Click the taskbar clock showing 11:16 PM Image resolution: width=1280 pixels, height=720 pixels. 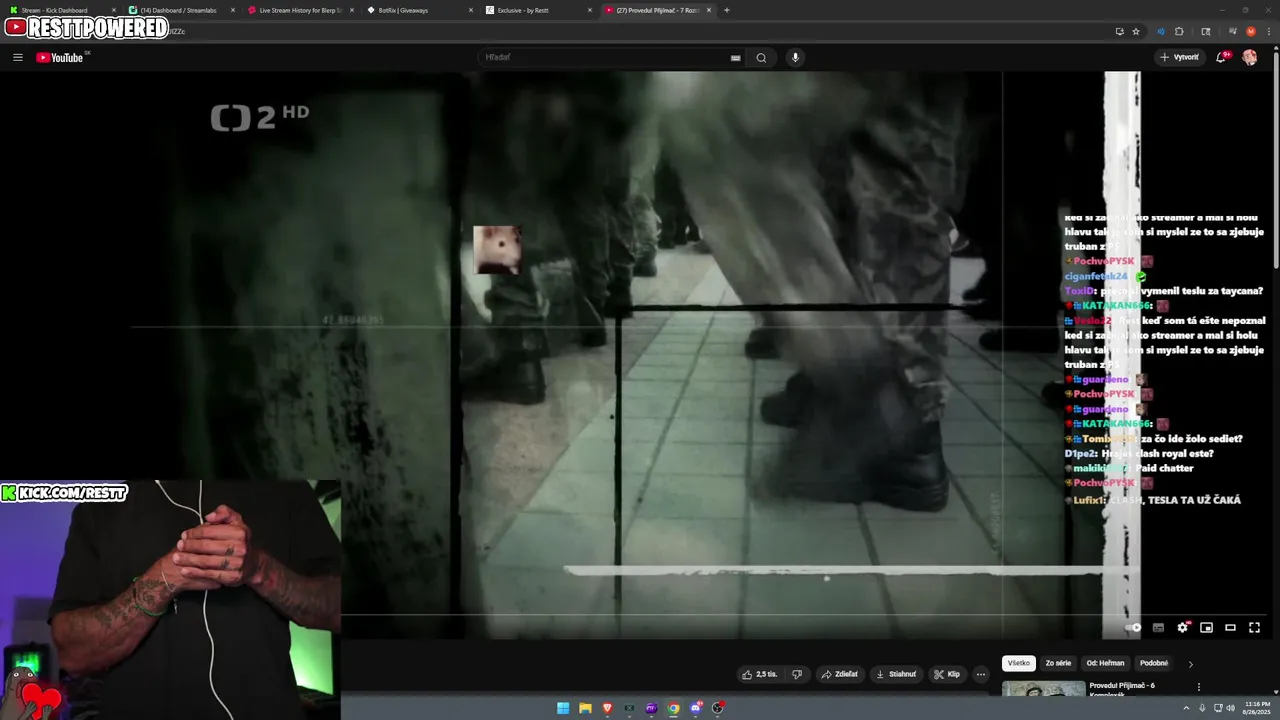[1257, 708]
